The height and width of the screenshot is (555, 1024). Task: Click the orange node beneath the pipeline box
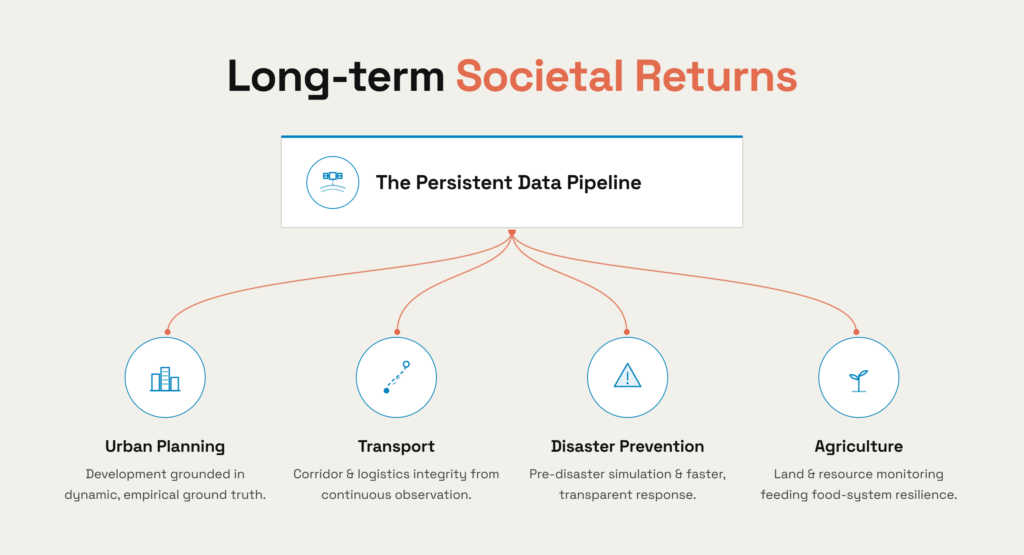[512, 232]
